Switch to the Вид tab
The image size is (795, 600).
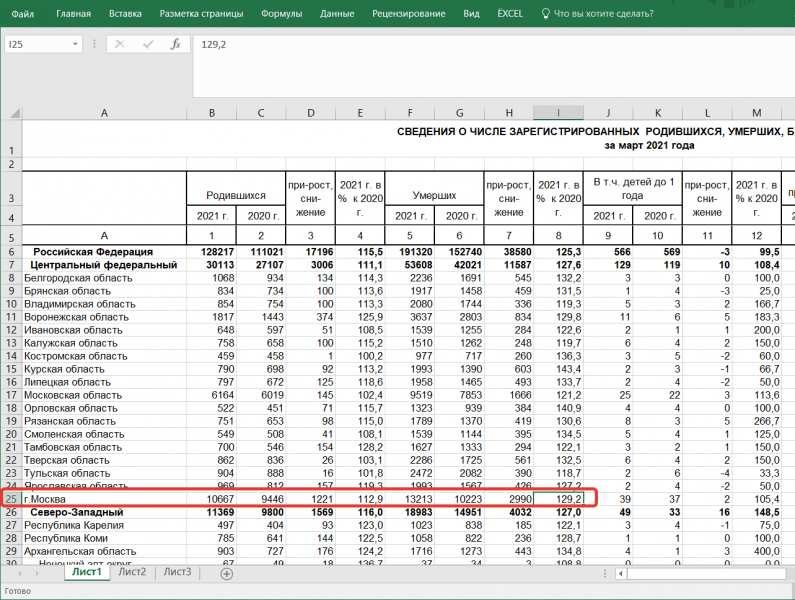click(x=471, y=14)
